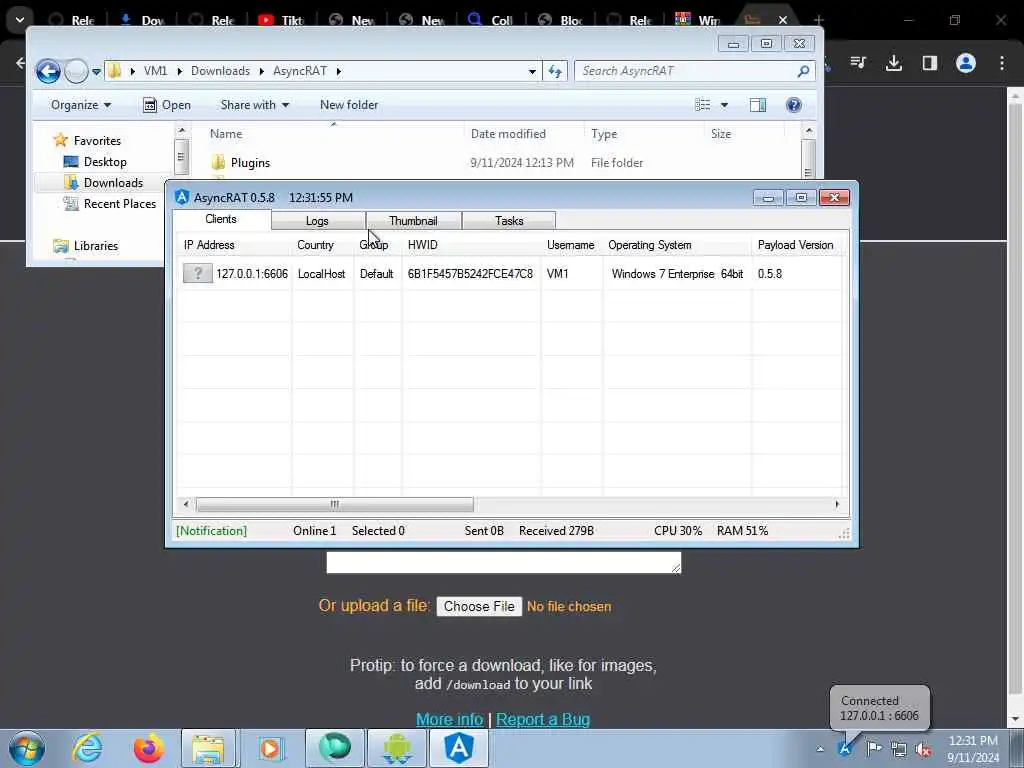
Task: Click the Received 279B status entry
Action: pos(556,531)
